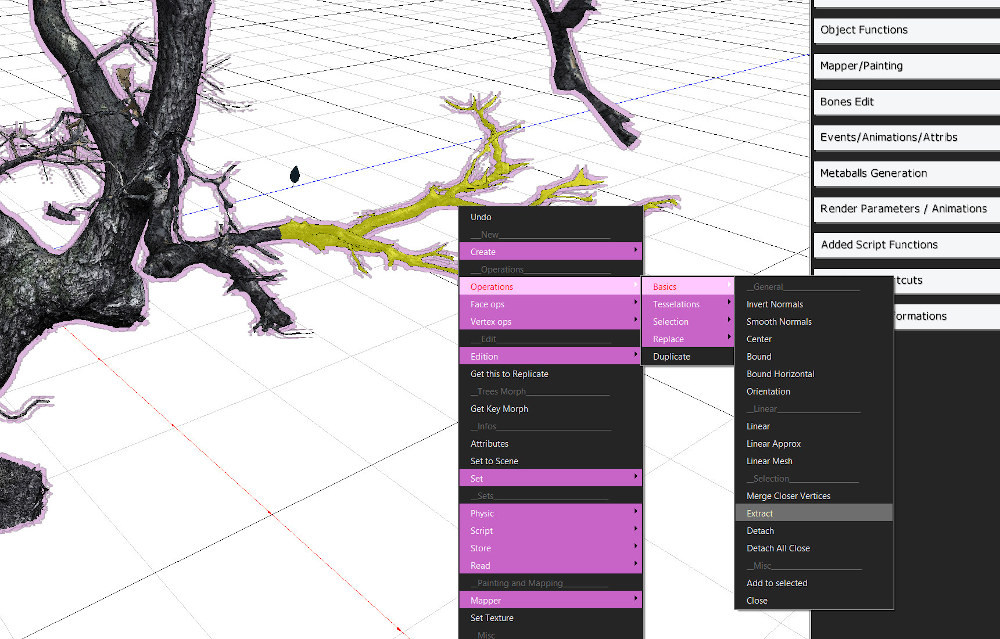Open the Object Functions panel
Viewport: 1000px width, 639px height.
907,30
